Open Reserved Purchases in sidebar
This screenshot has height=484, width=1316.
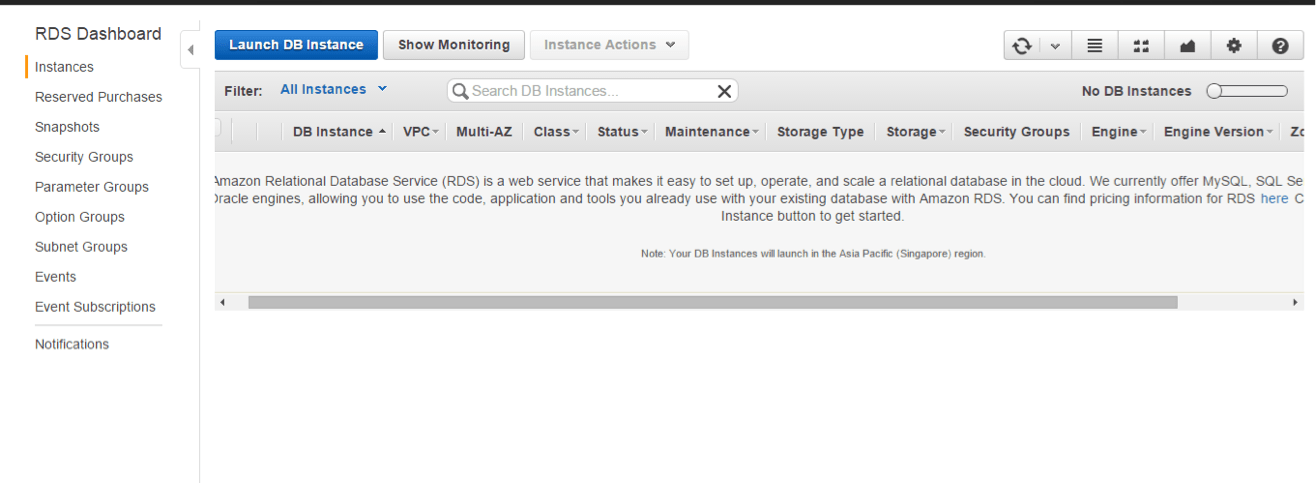98,97
